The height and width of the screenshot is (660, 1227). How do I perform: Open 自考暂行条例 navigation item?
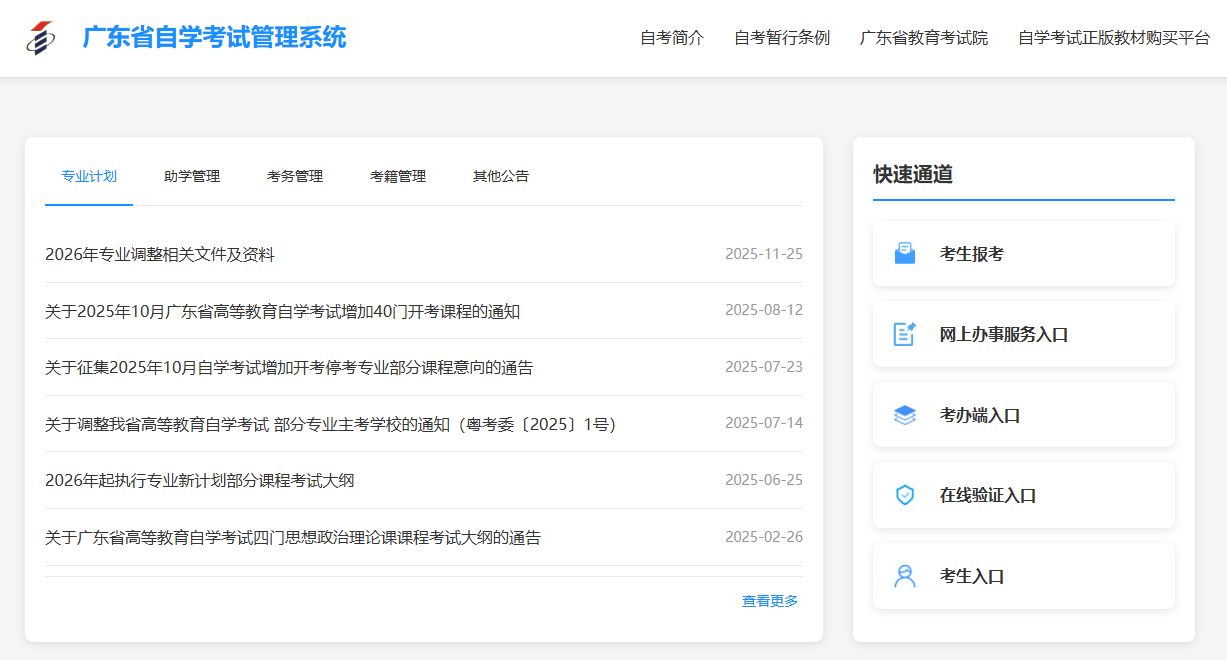782,38
